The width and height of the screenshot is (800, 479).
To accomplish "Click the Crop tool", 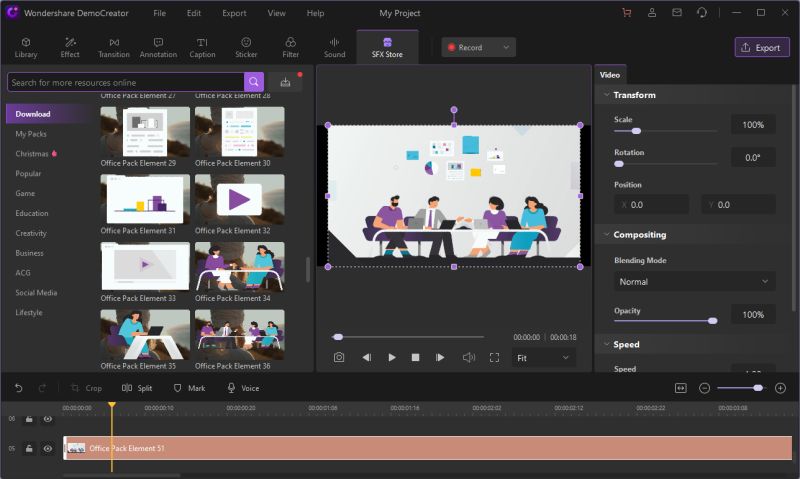I will 86,388.
